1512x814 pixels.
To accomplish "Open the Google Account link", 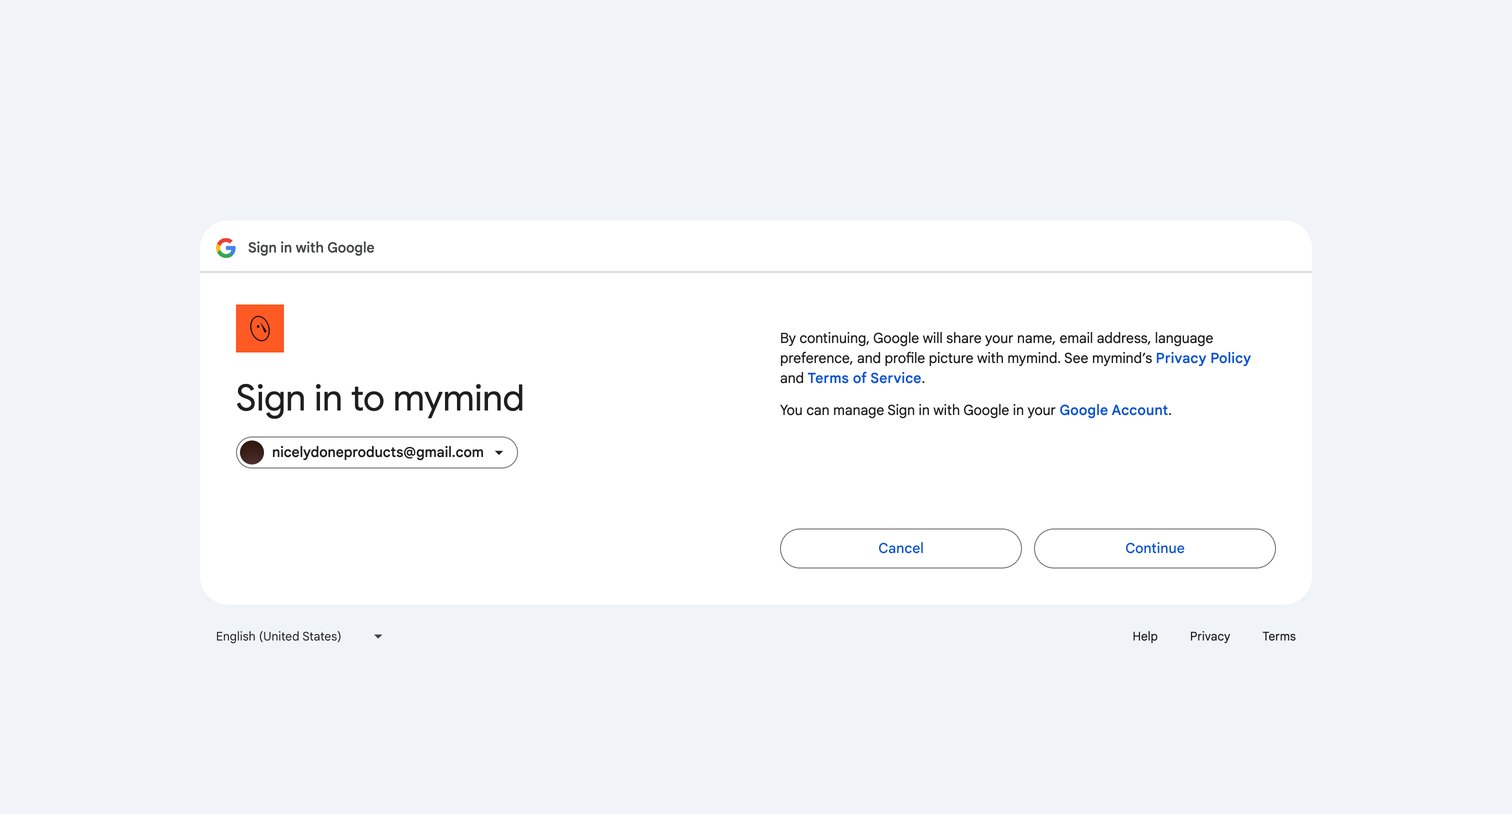I will click(1113, 410).
